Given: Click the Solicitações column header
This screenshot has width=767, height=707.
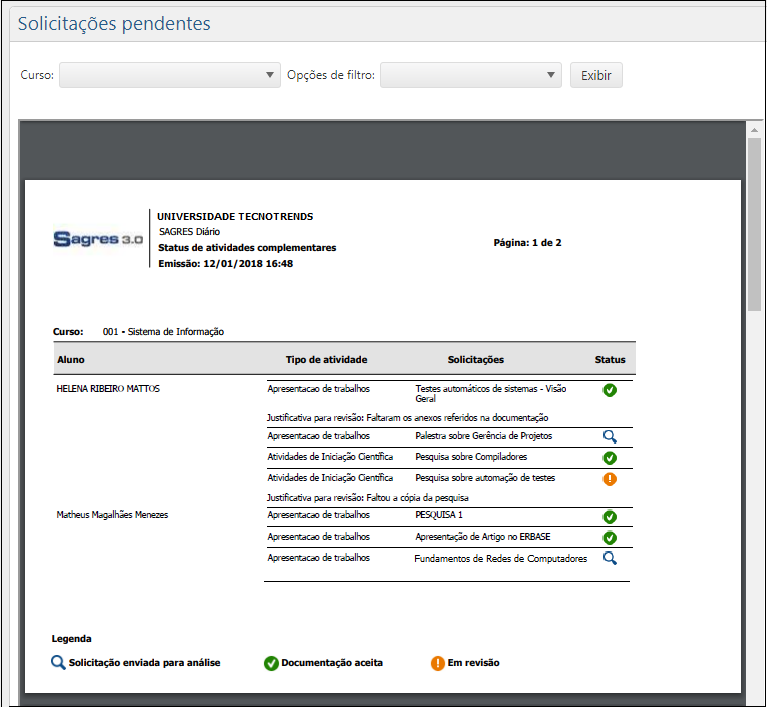Looking at the screenshot, I should click(x=476, y=360).
